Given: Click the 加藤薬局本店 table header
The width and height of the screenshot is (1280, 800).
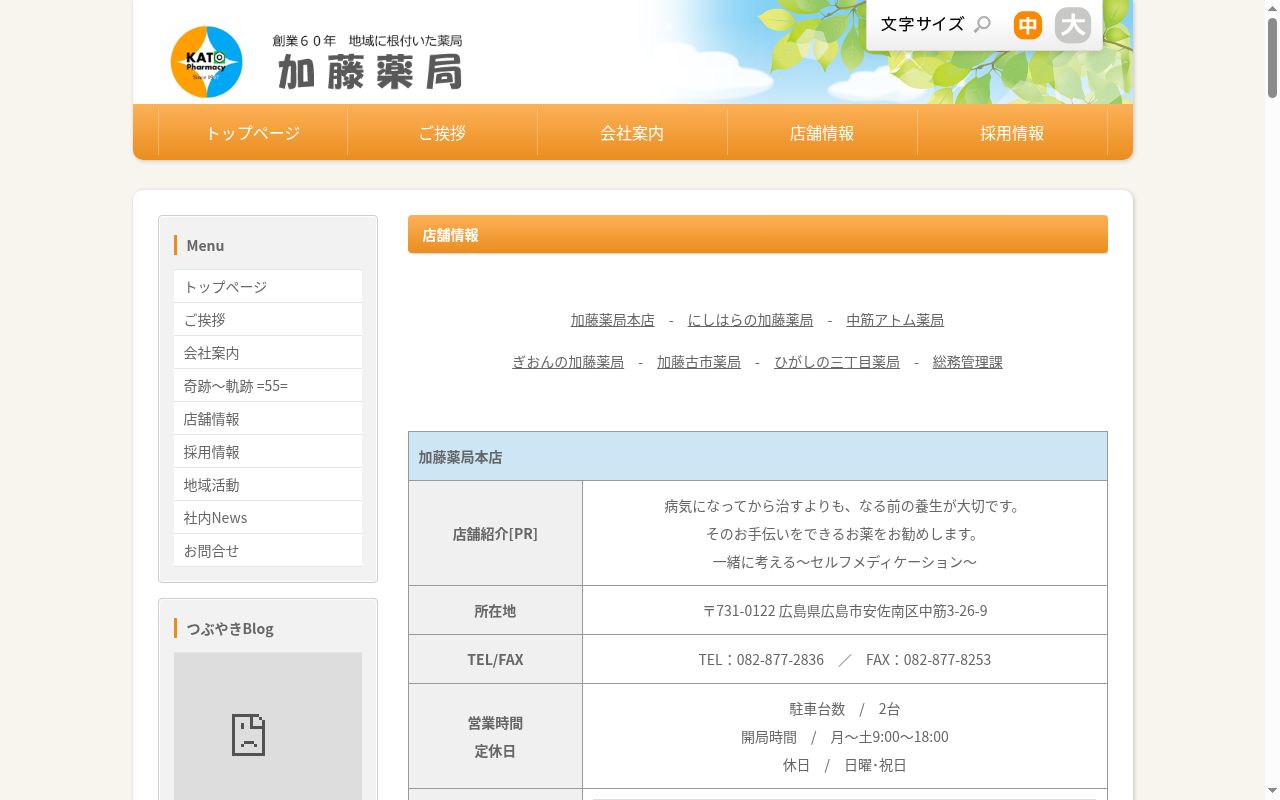Looking at the screenshot, I should coord(758,457).
